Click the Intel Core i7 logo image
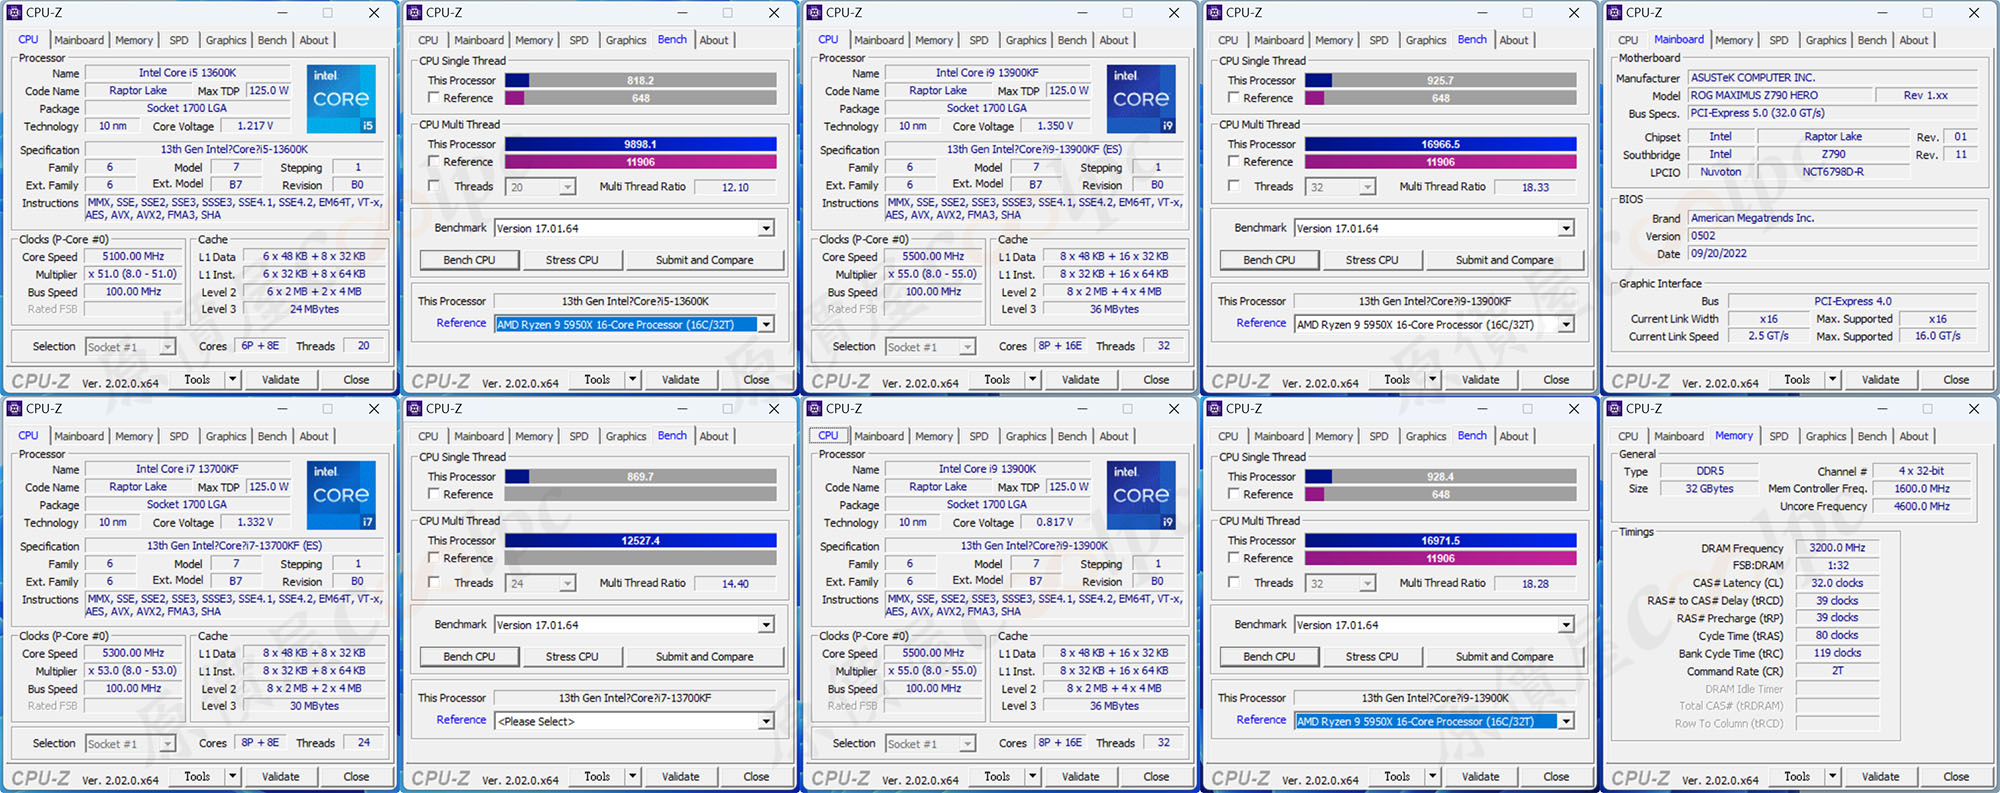This screenshot has width=2000, height=793. (x=341, y=495)
